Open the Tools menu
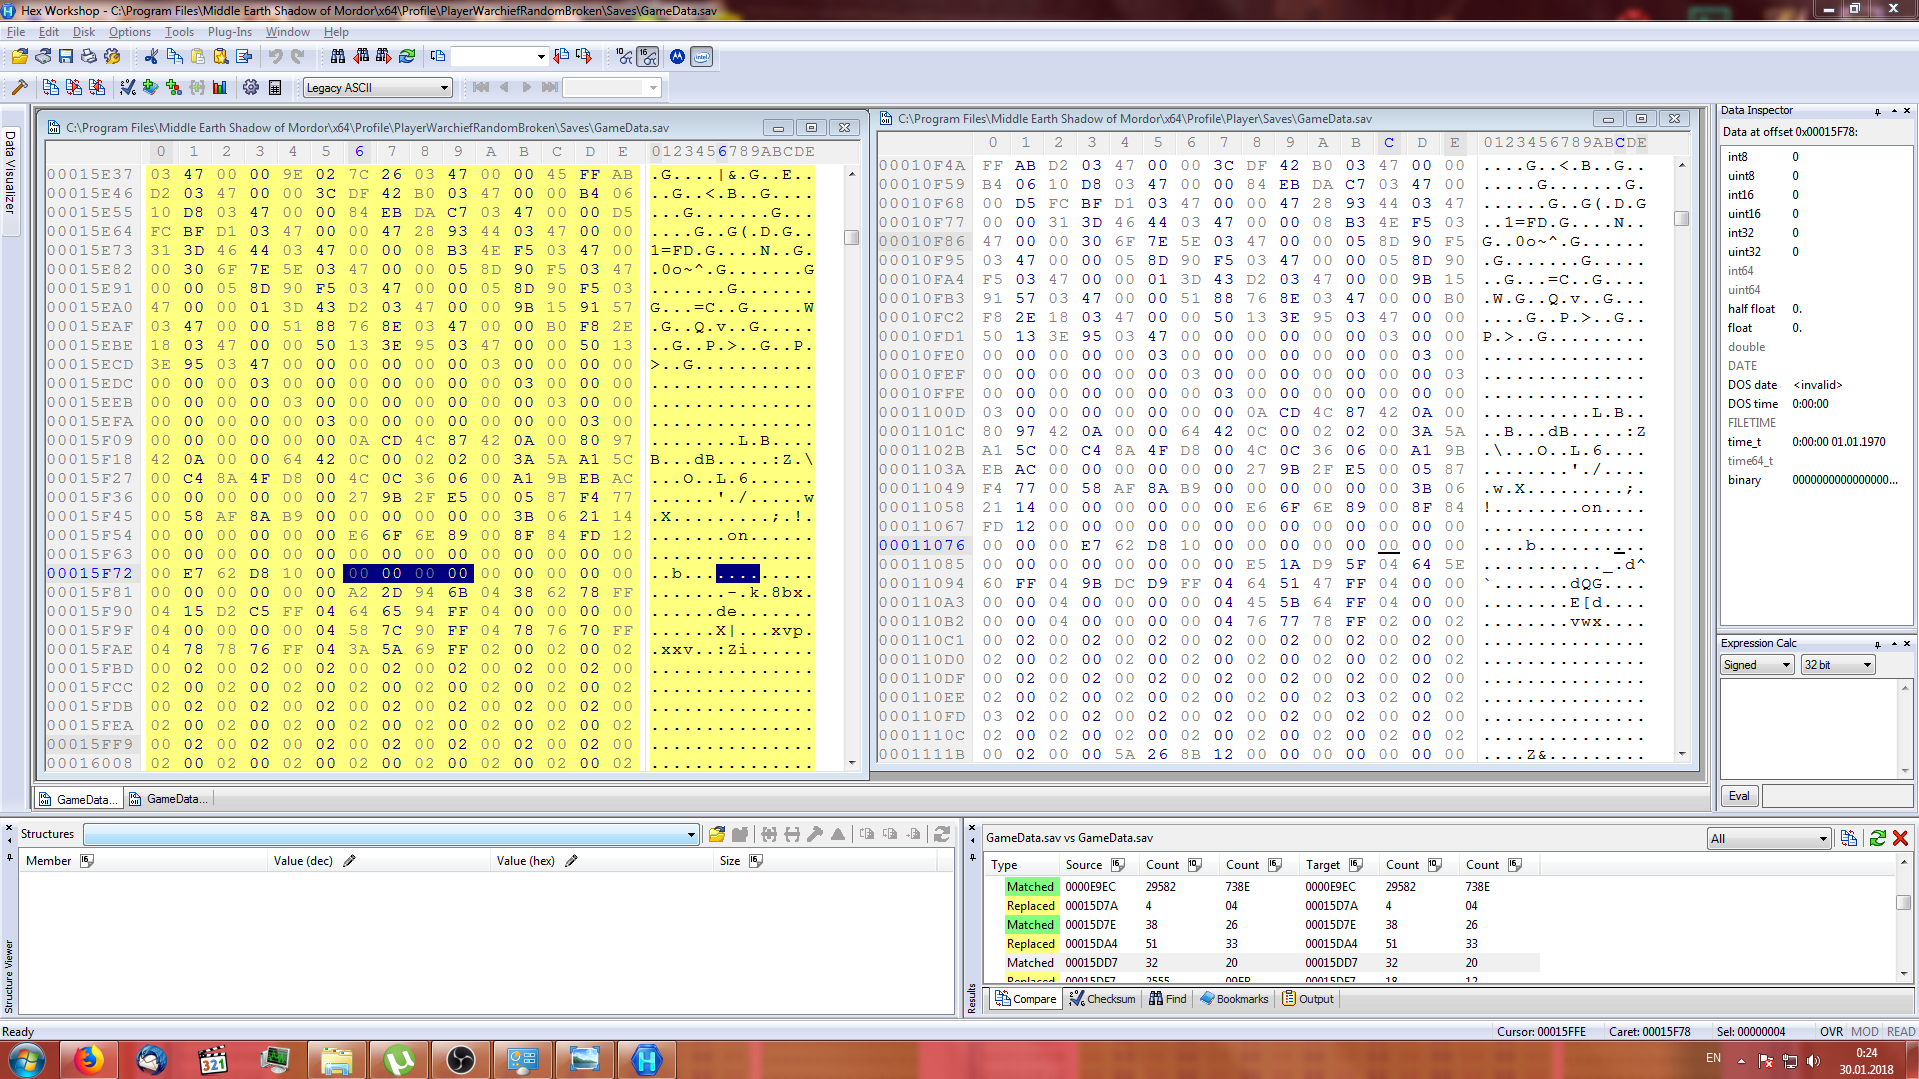Viewport: 1919px width, 1079px height. (x=179, y=32)
